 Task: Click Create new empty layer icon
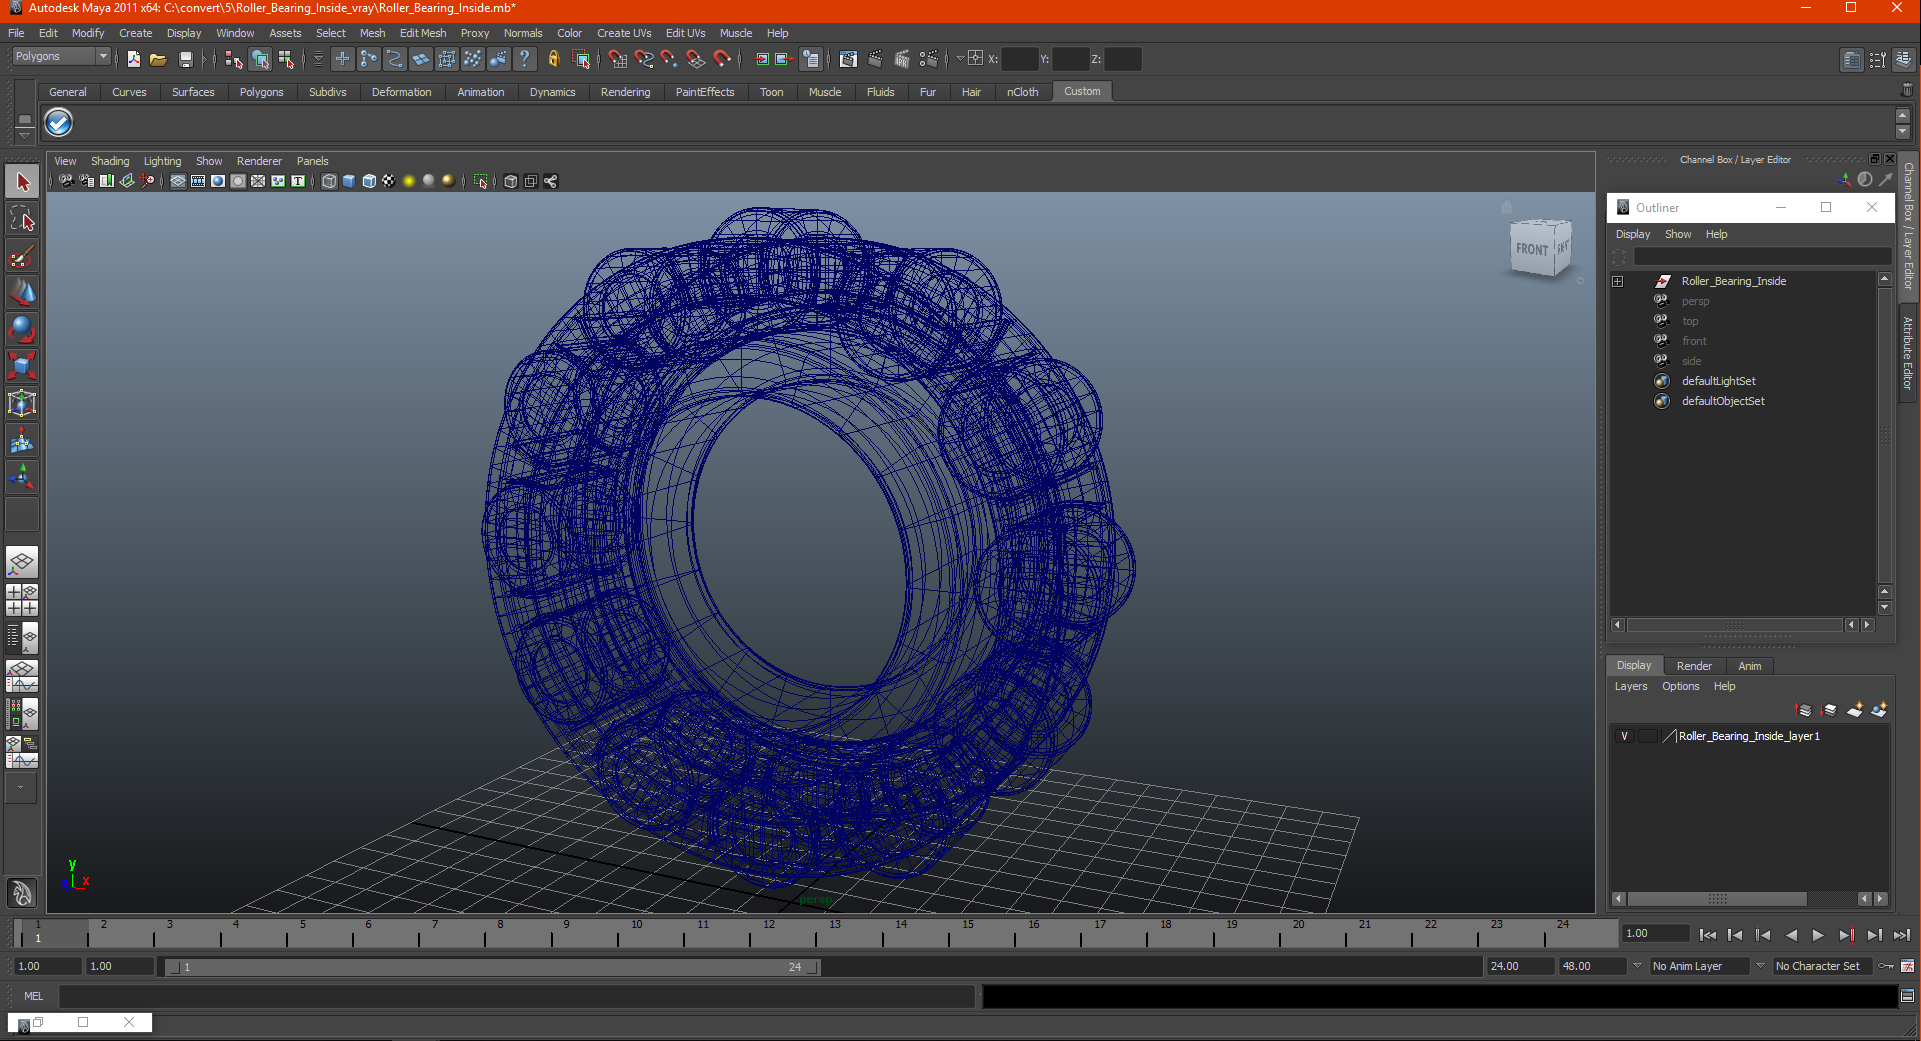1855,710
